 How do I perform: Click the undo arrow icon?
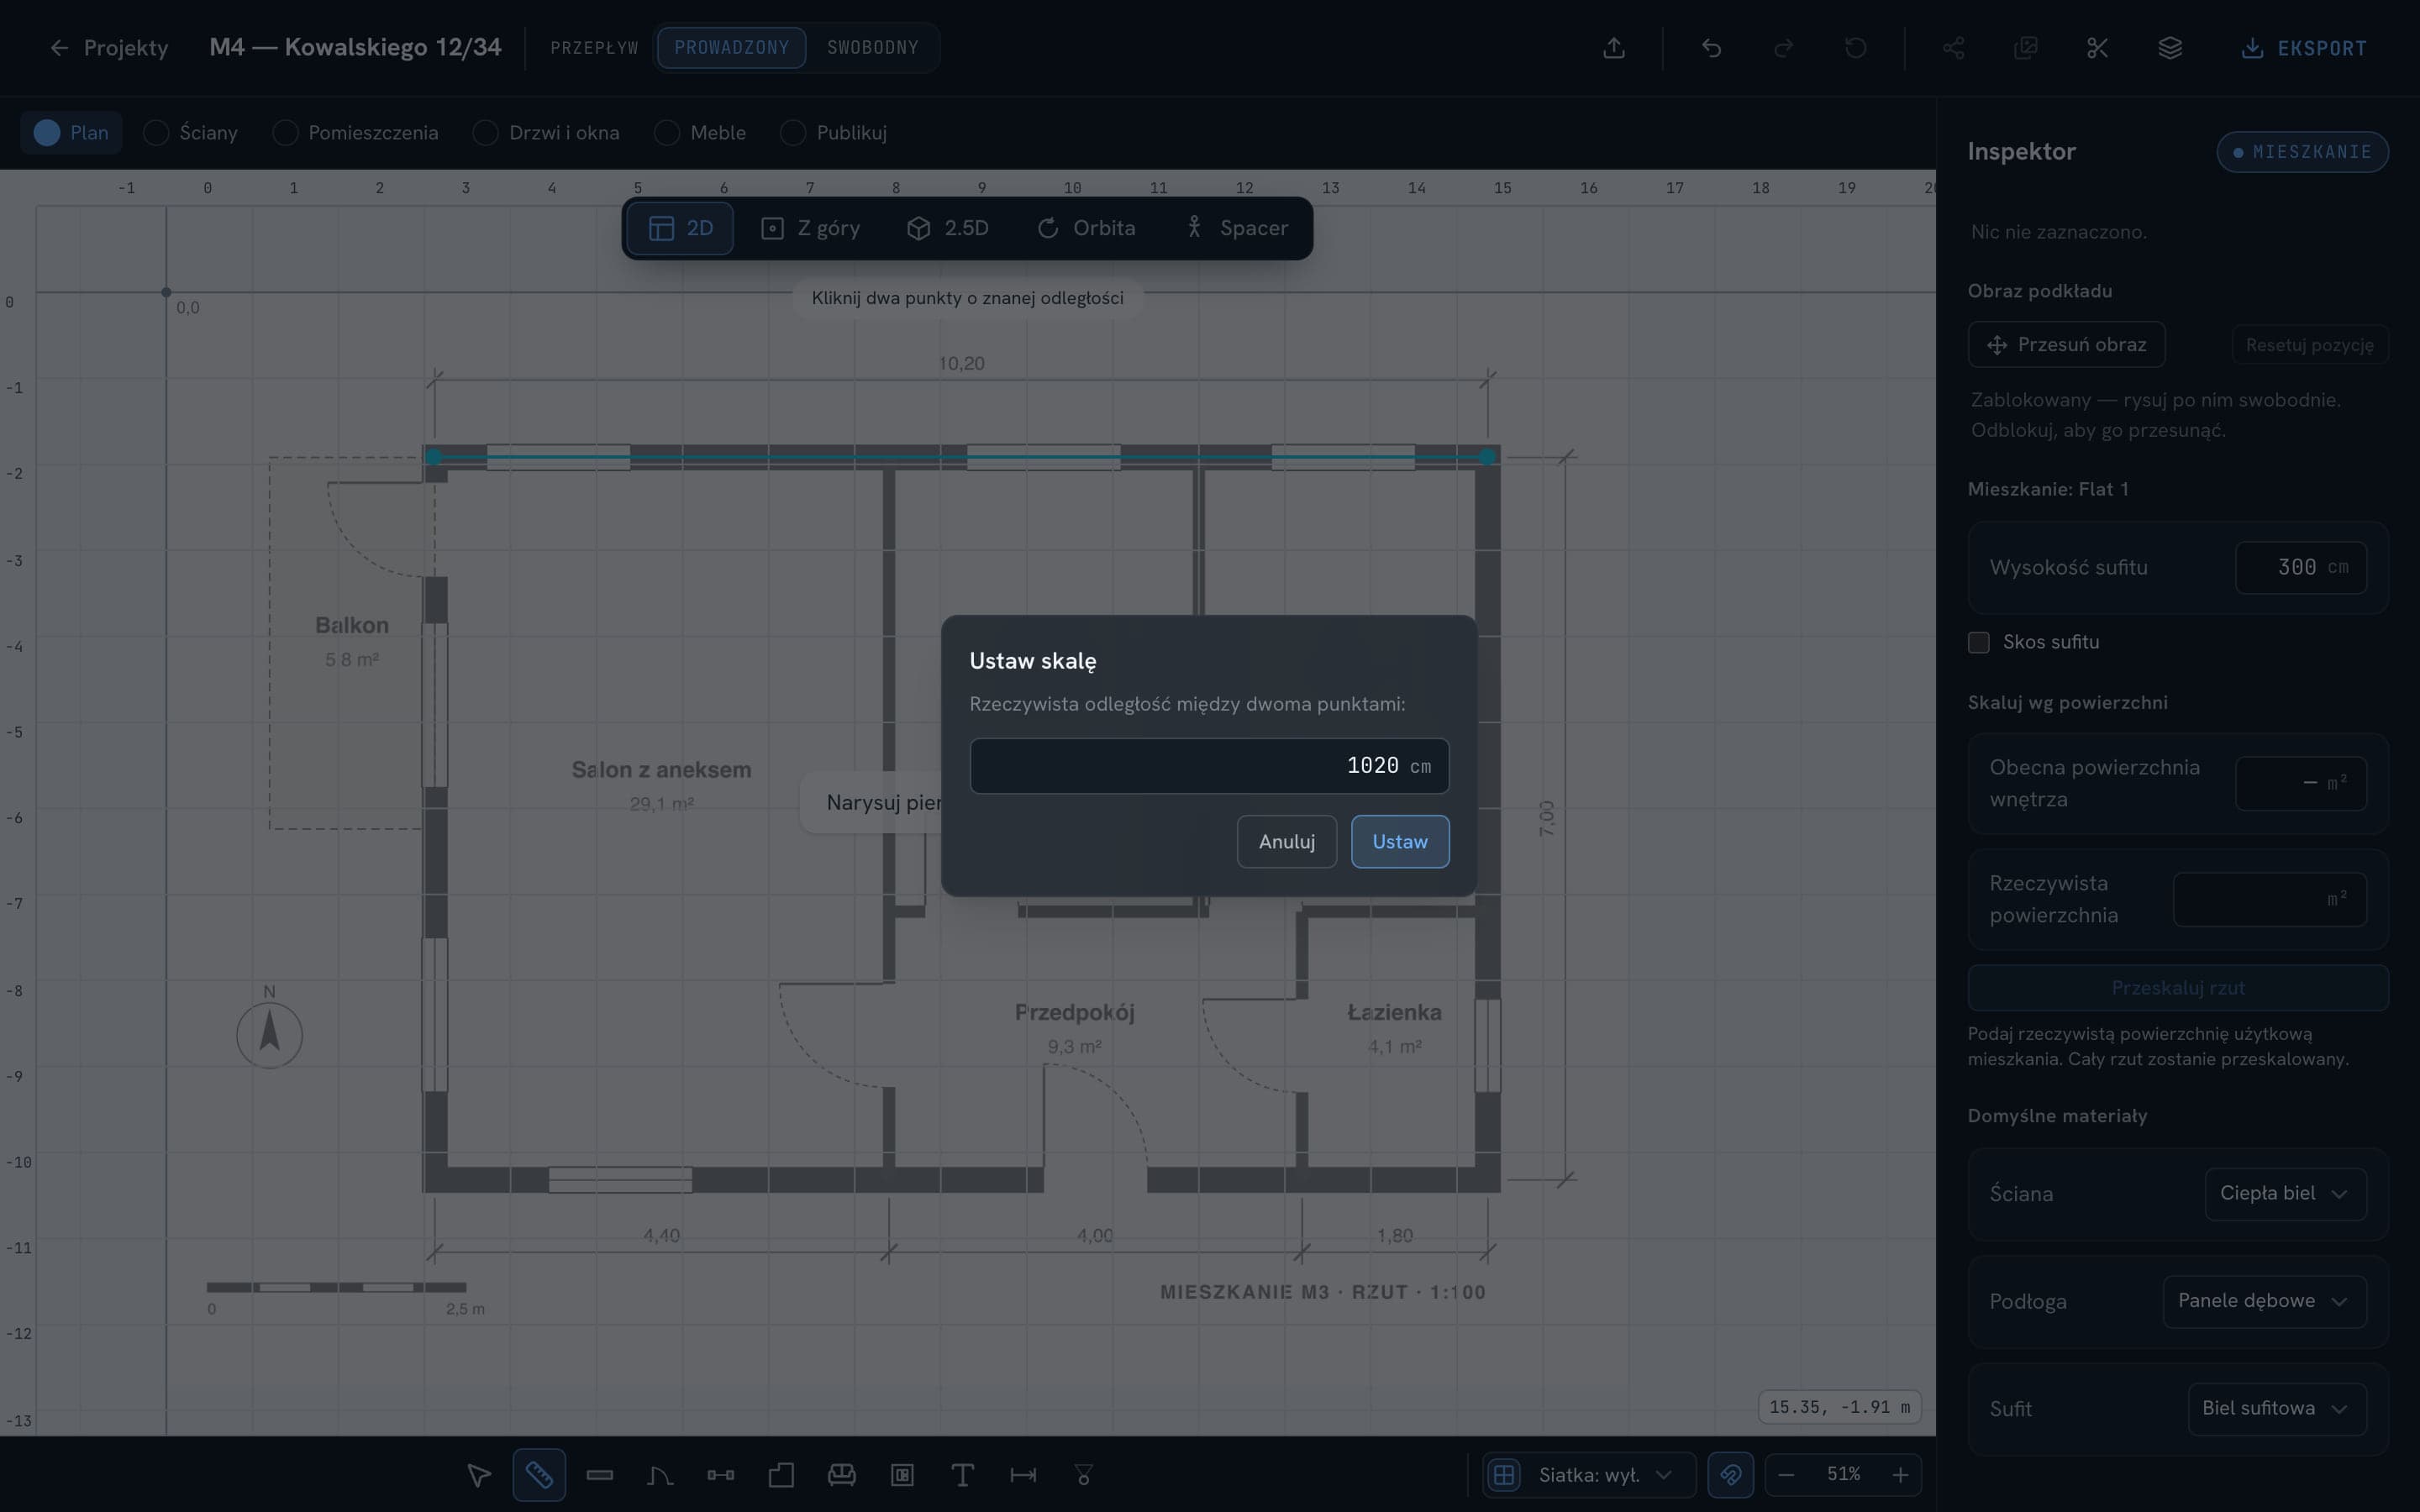pos(1712,48)
